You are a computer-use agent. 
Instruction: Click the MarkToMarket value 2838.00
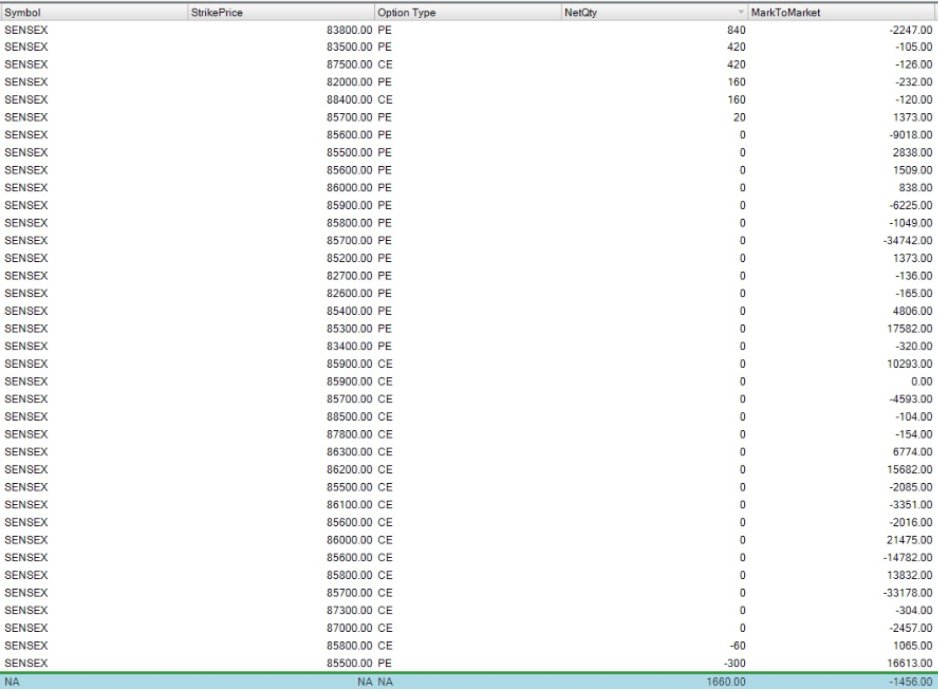(x=912, y=153)
